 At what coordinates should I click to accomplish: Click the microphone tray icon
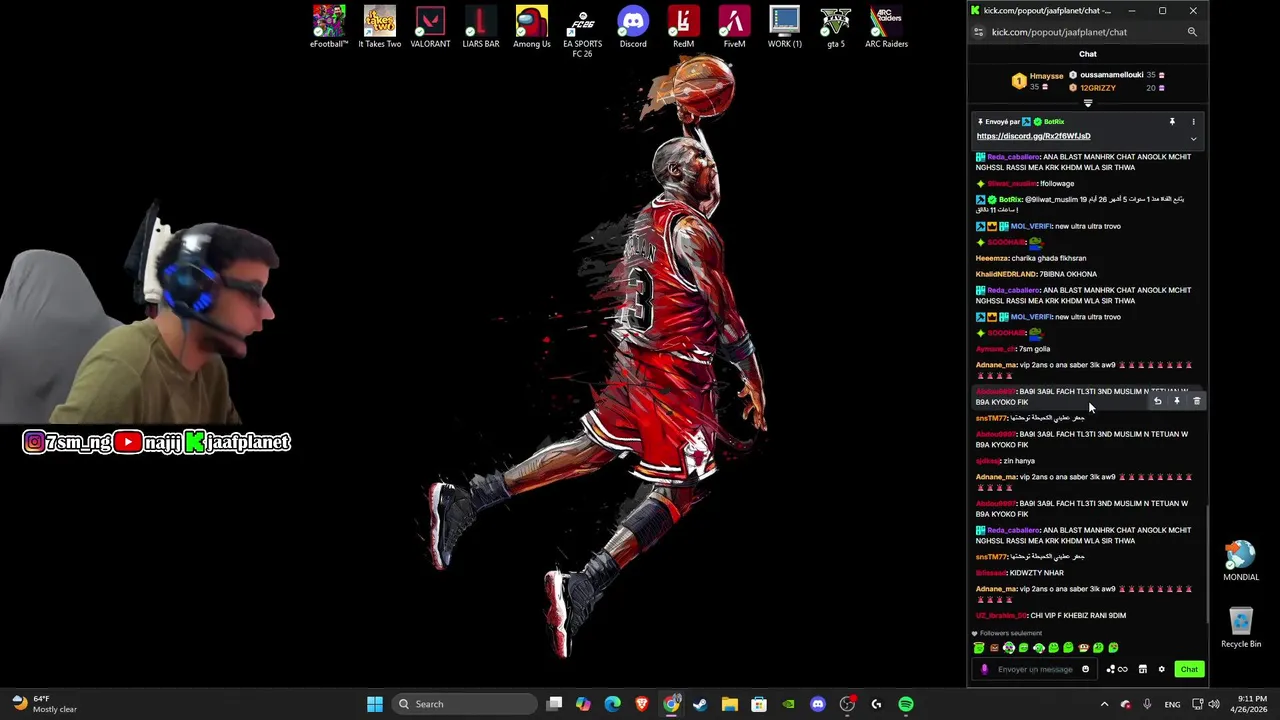[x=1147, y=704]
